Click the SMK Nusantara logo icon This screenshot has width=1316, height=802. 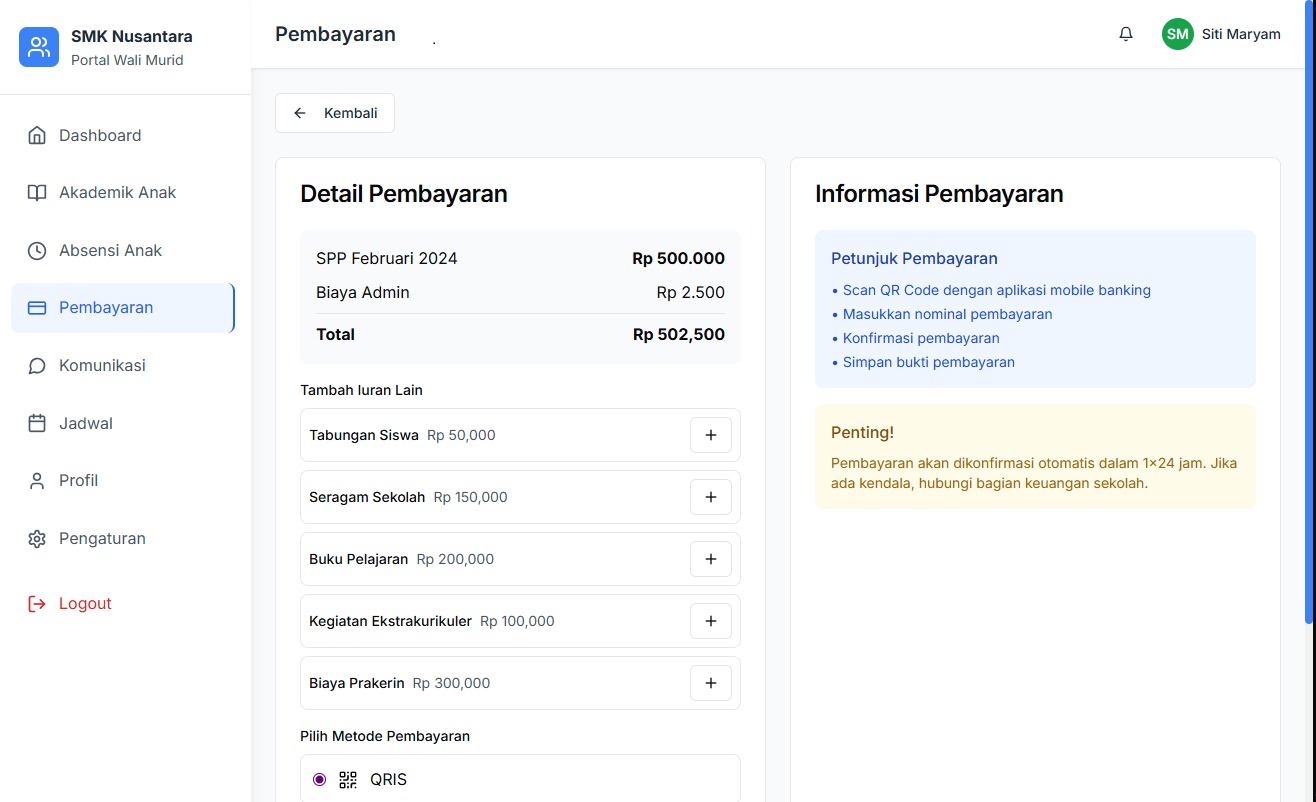[39, 47]
